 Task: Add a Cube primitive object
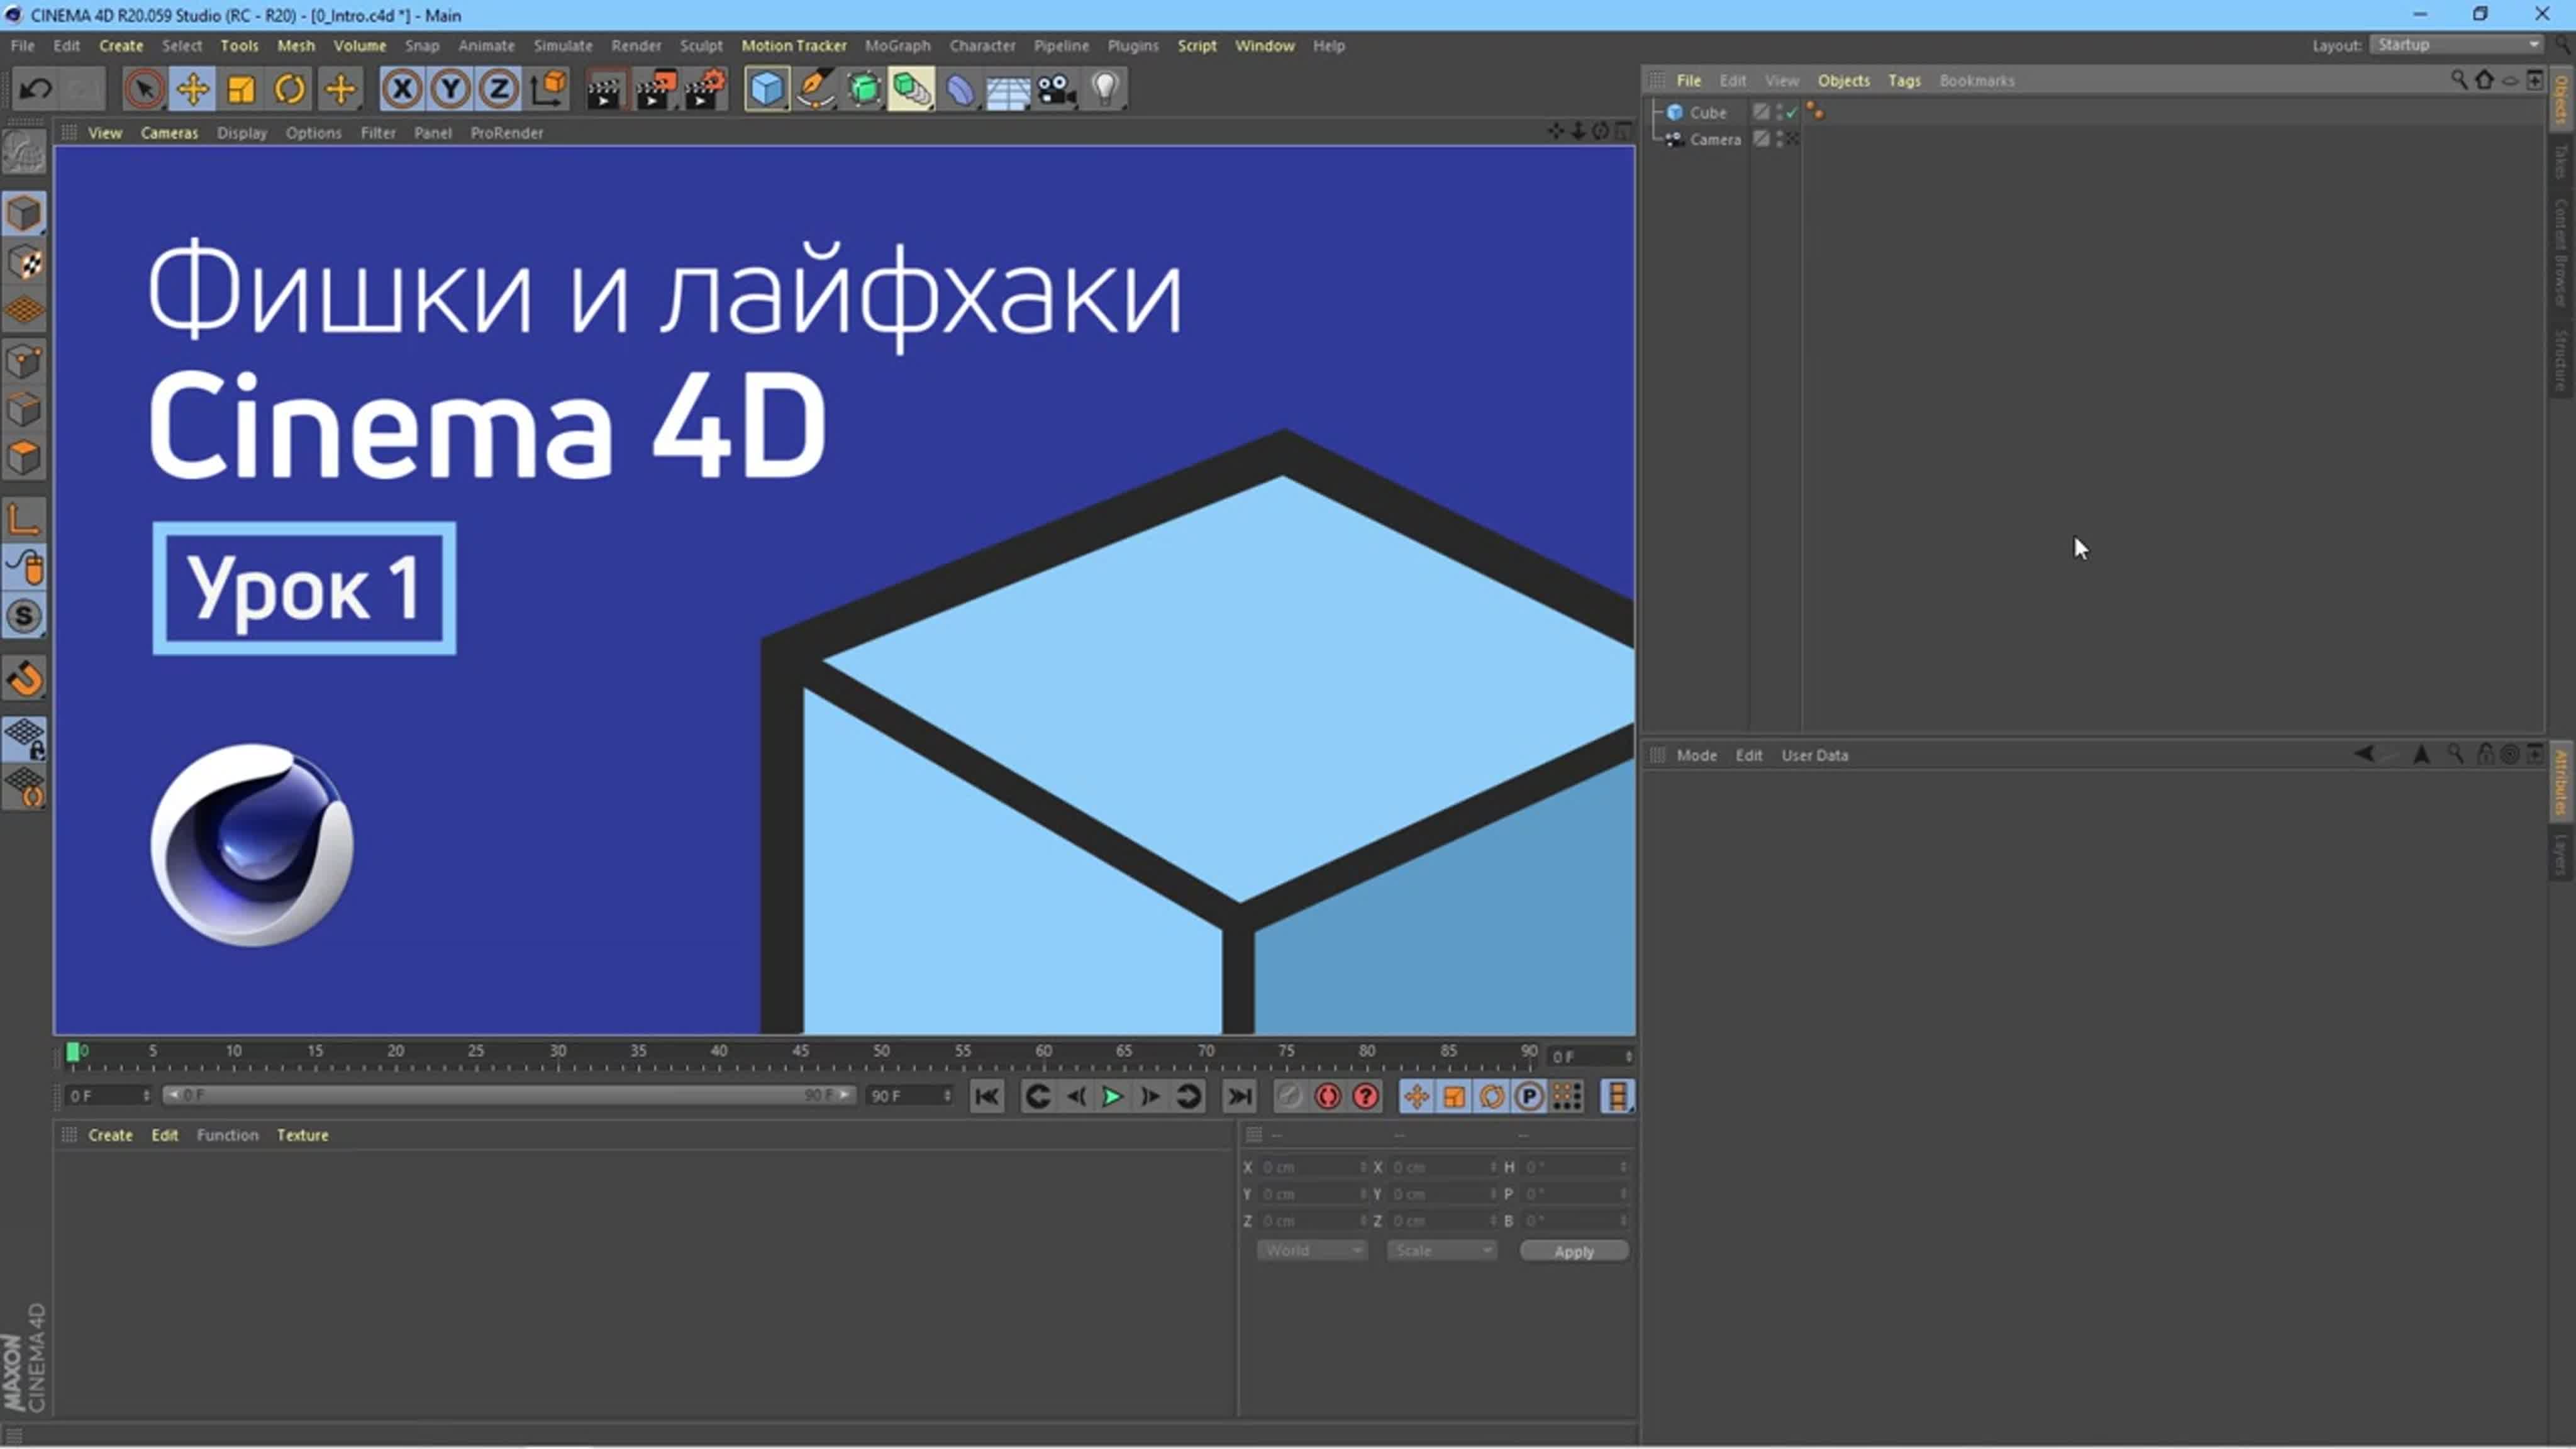pos(767,89)
